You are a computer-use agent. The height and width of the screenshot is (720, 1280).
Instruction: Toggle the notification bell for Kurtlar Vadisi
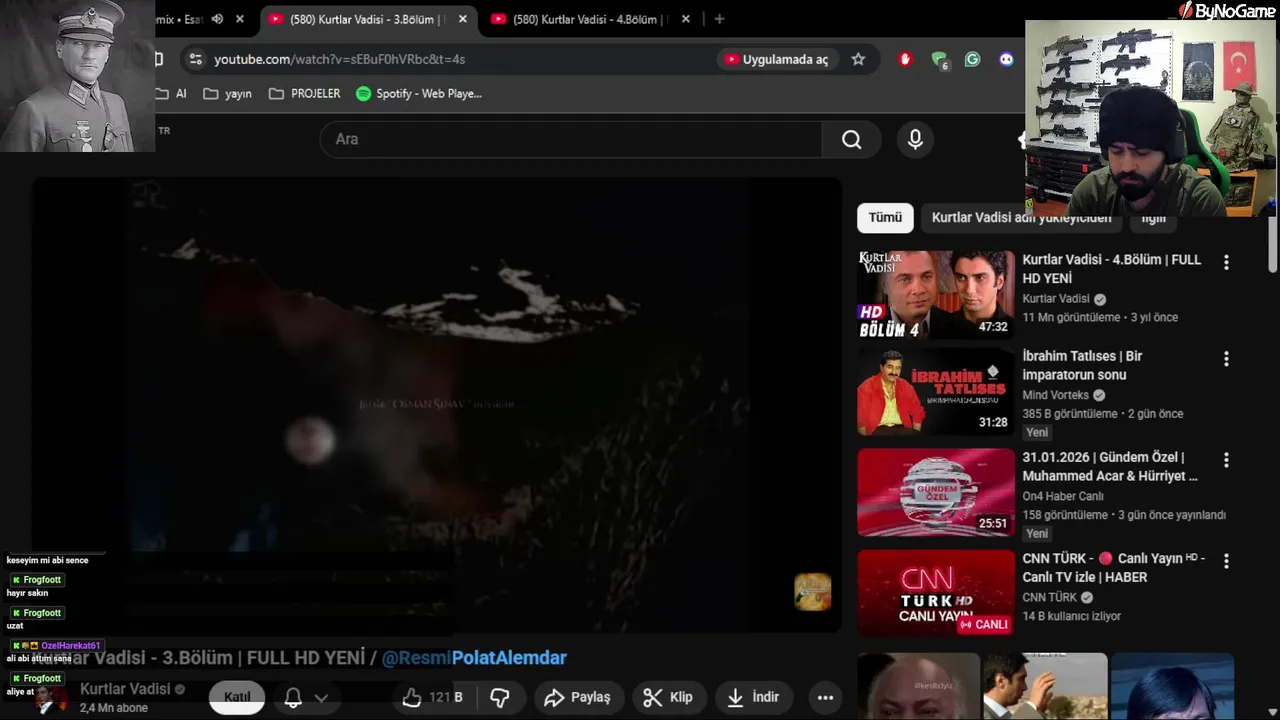[293, 697]
